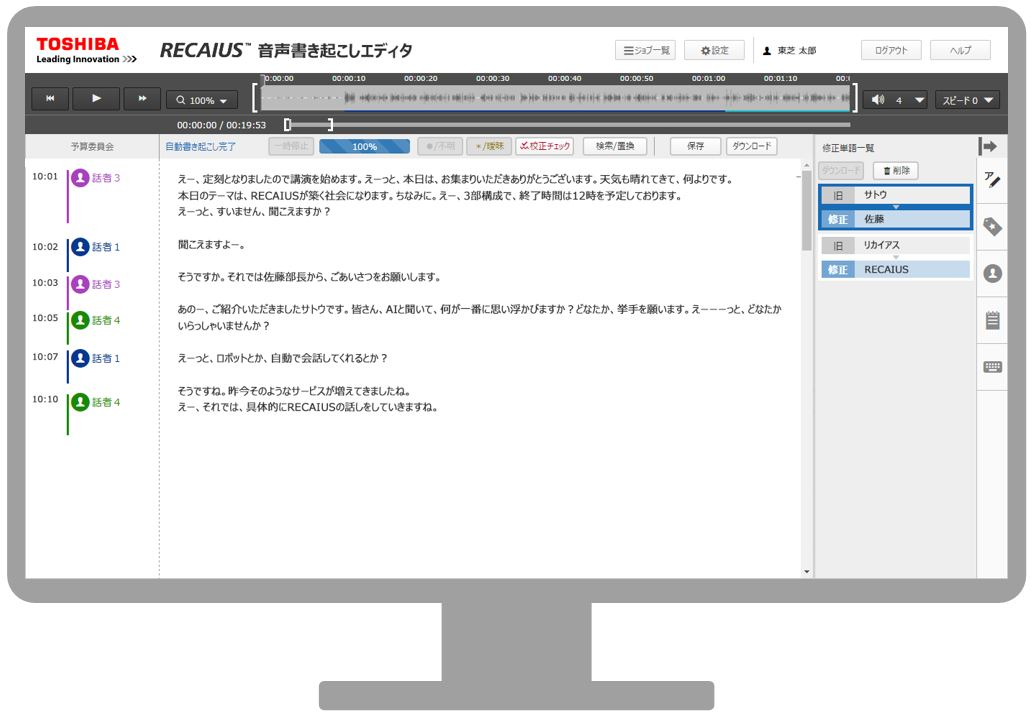Click the 削除 delete button

click(x=895, y=171)
